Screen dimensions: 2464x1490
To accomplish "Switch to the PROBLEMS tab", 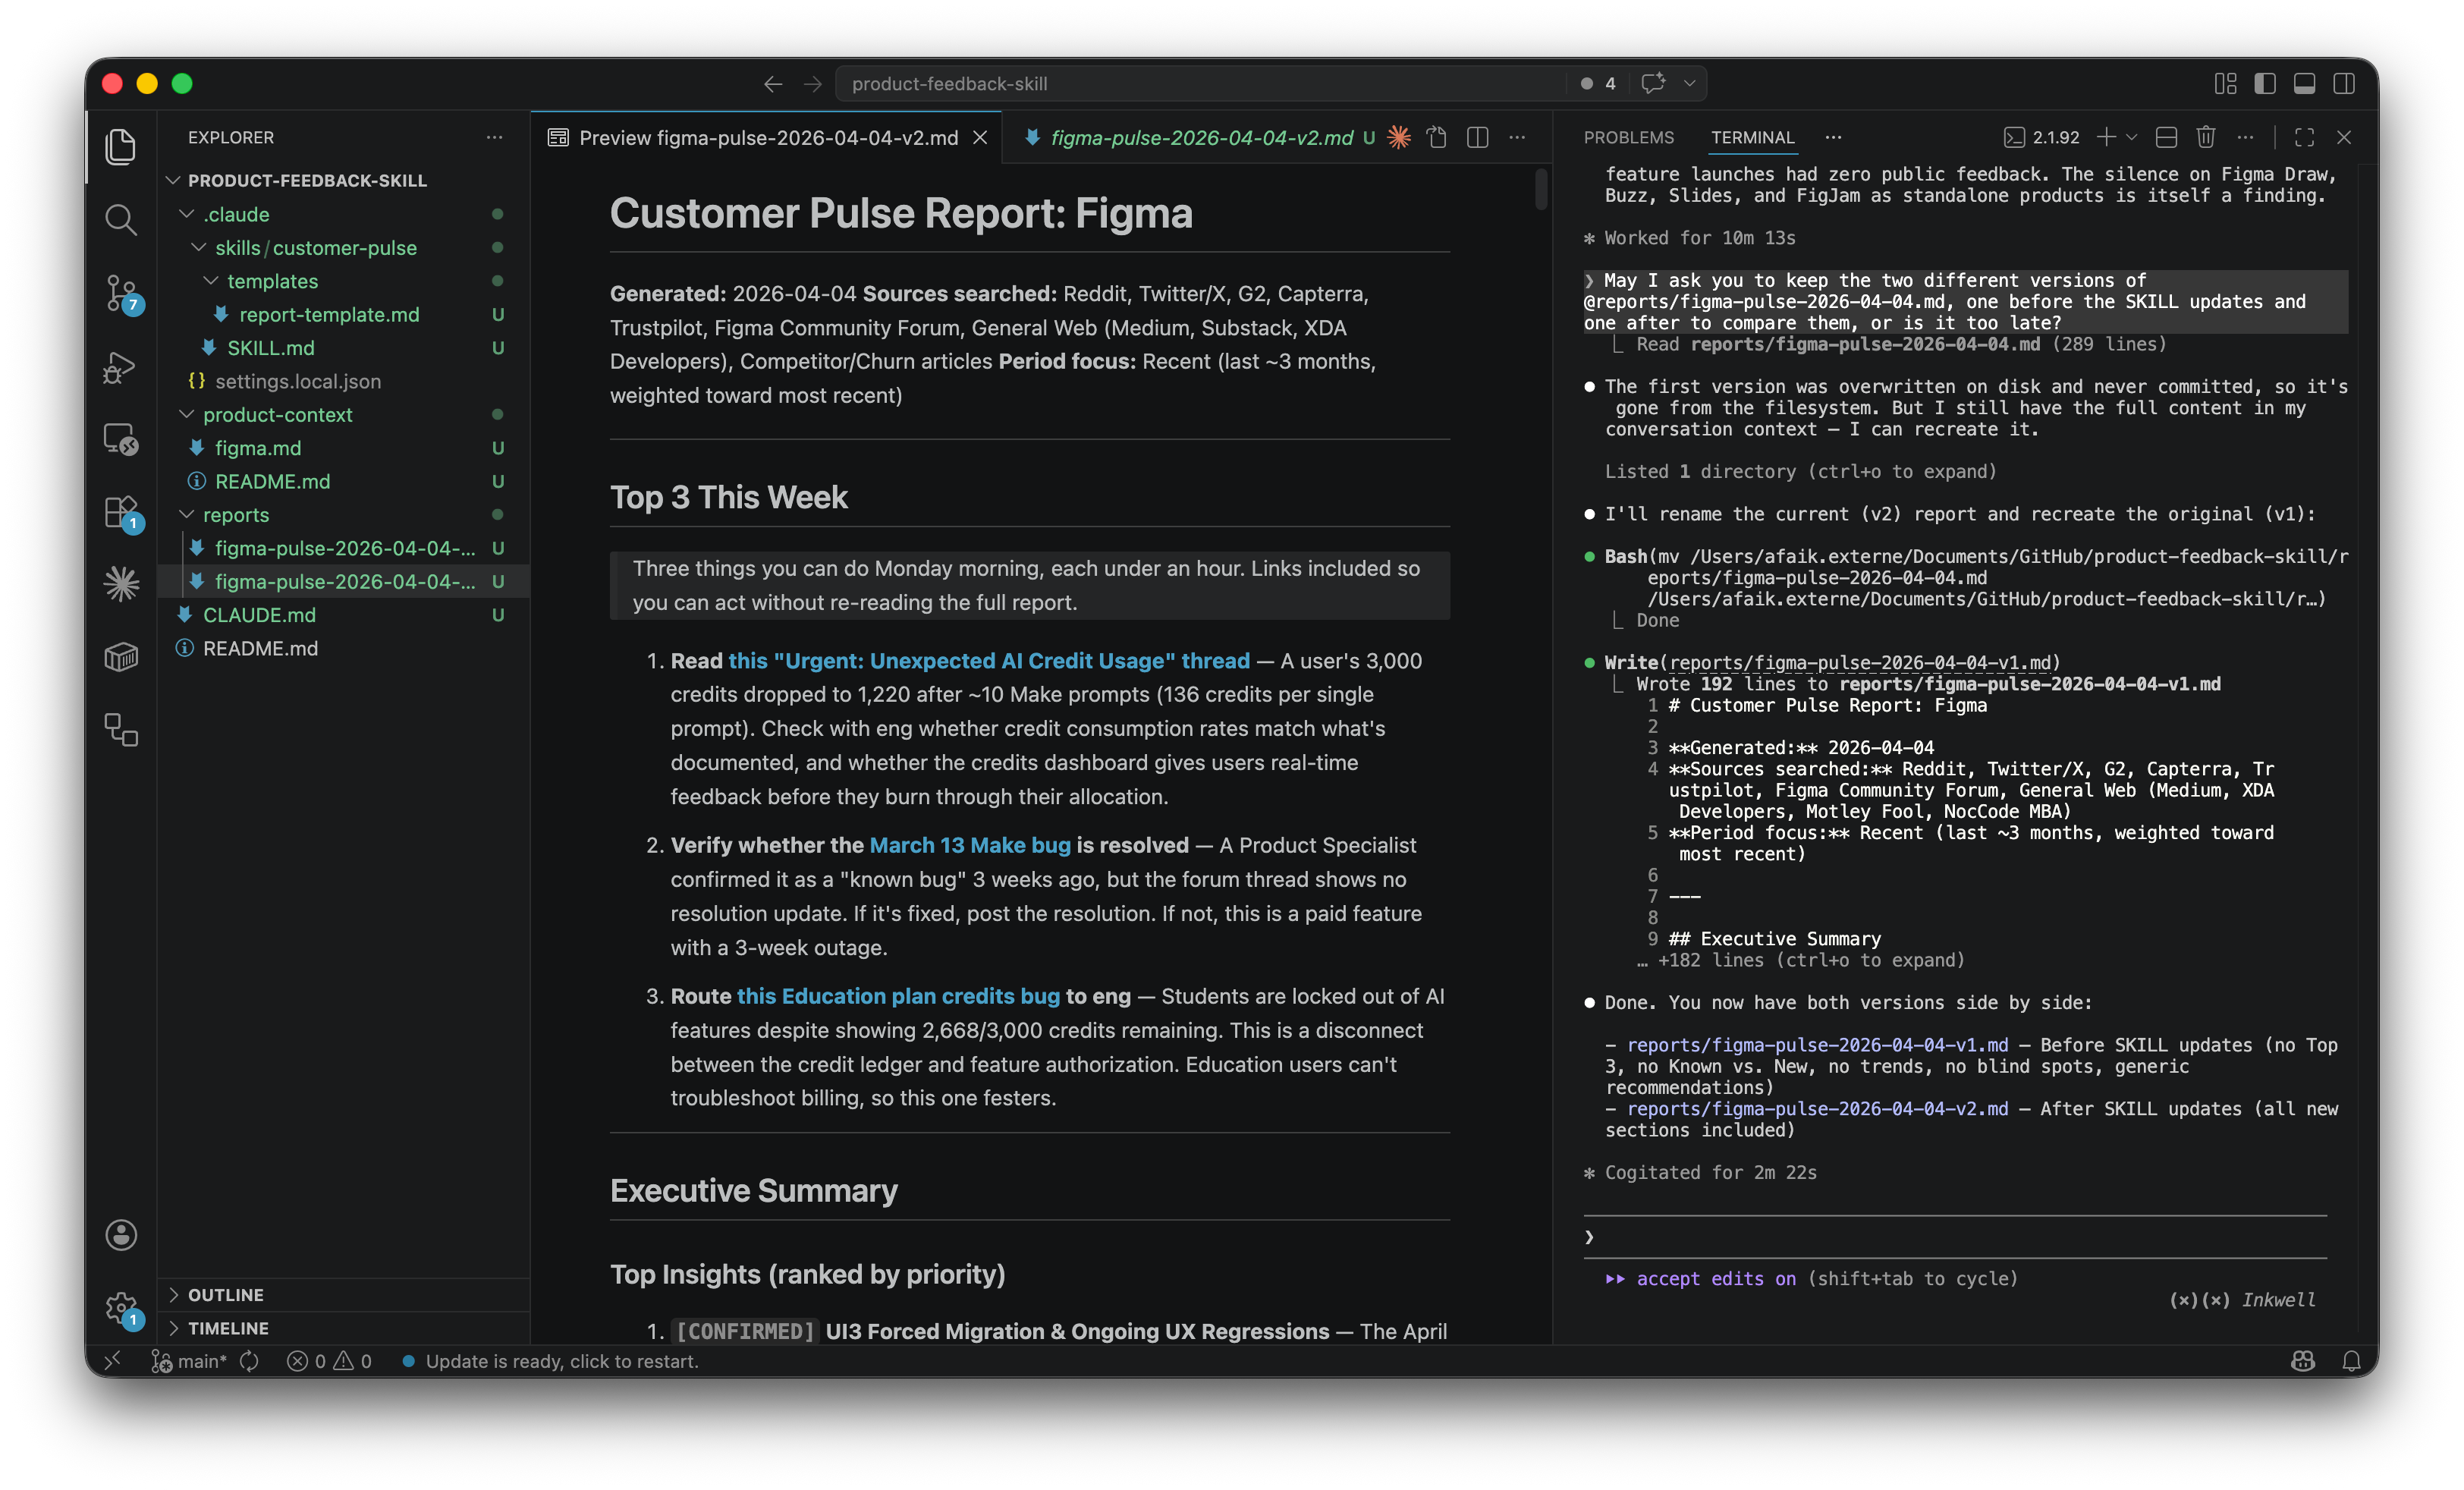I will tap(1628, 138).
